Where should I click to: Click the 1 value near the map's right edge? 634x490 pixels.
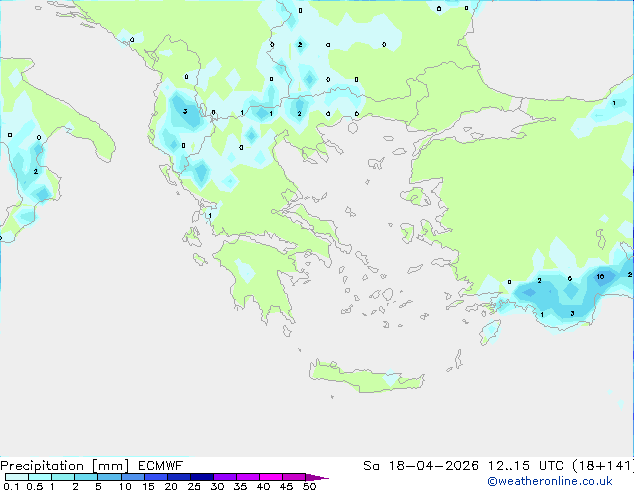click(x=614, y=103)
